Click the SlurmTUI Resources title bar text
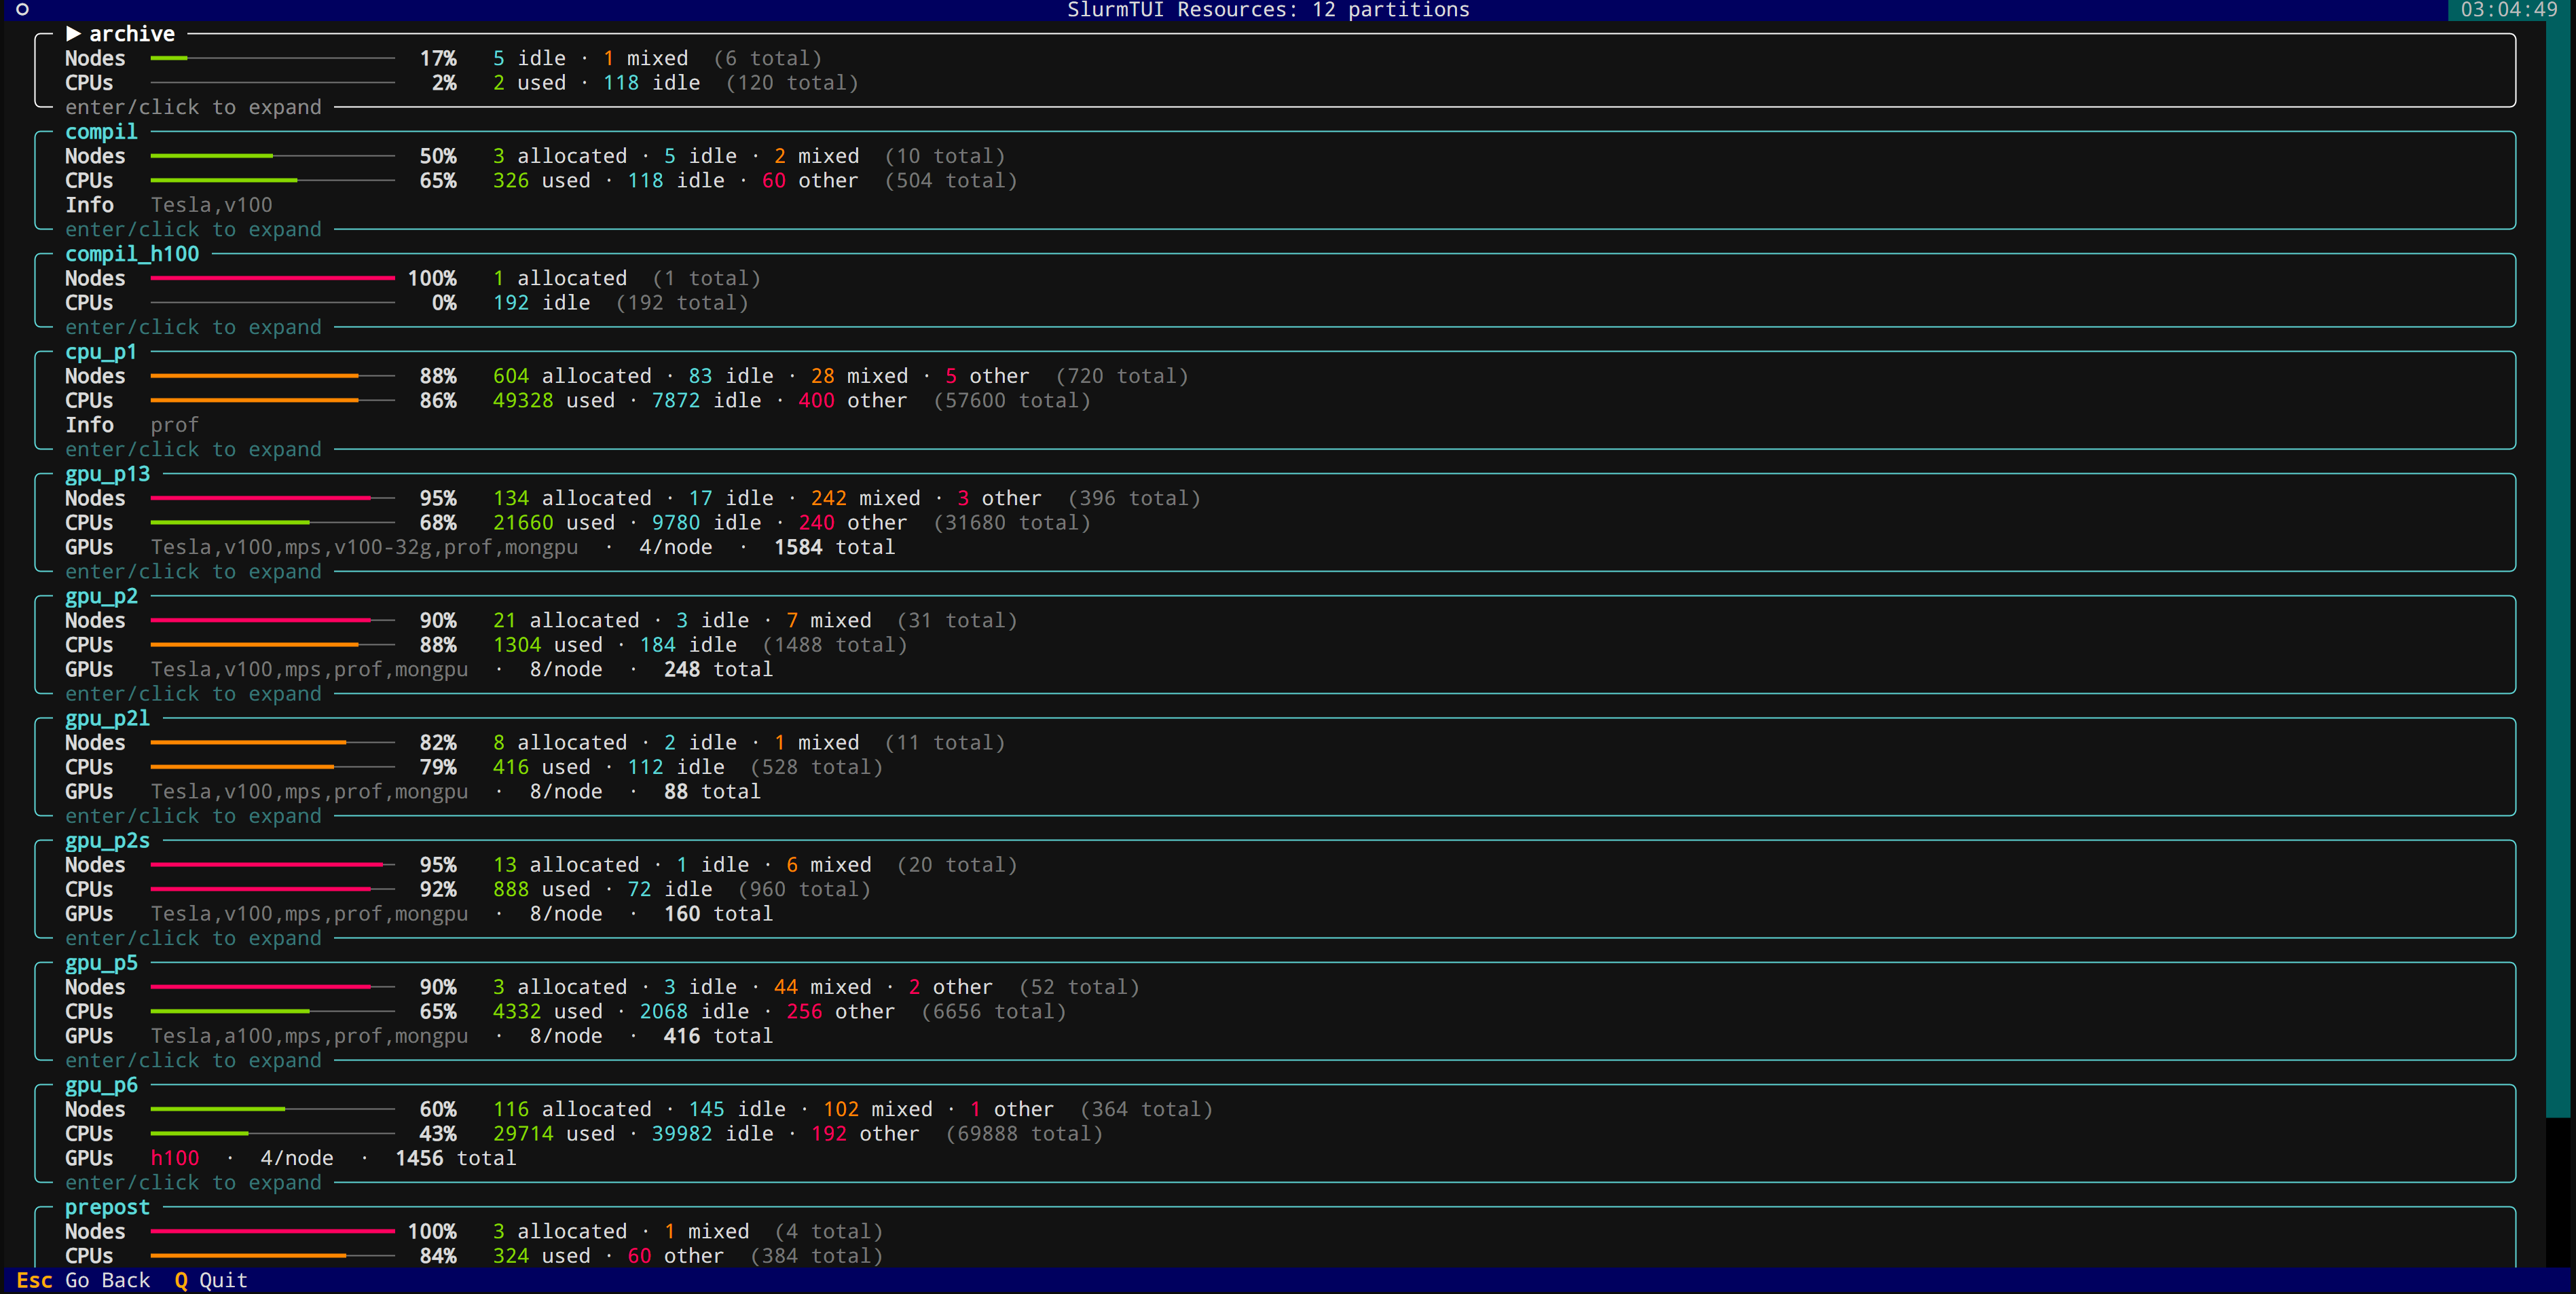The height and width of the screenshot is (1294, 2576). click(x=1268, y=10)
